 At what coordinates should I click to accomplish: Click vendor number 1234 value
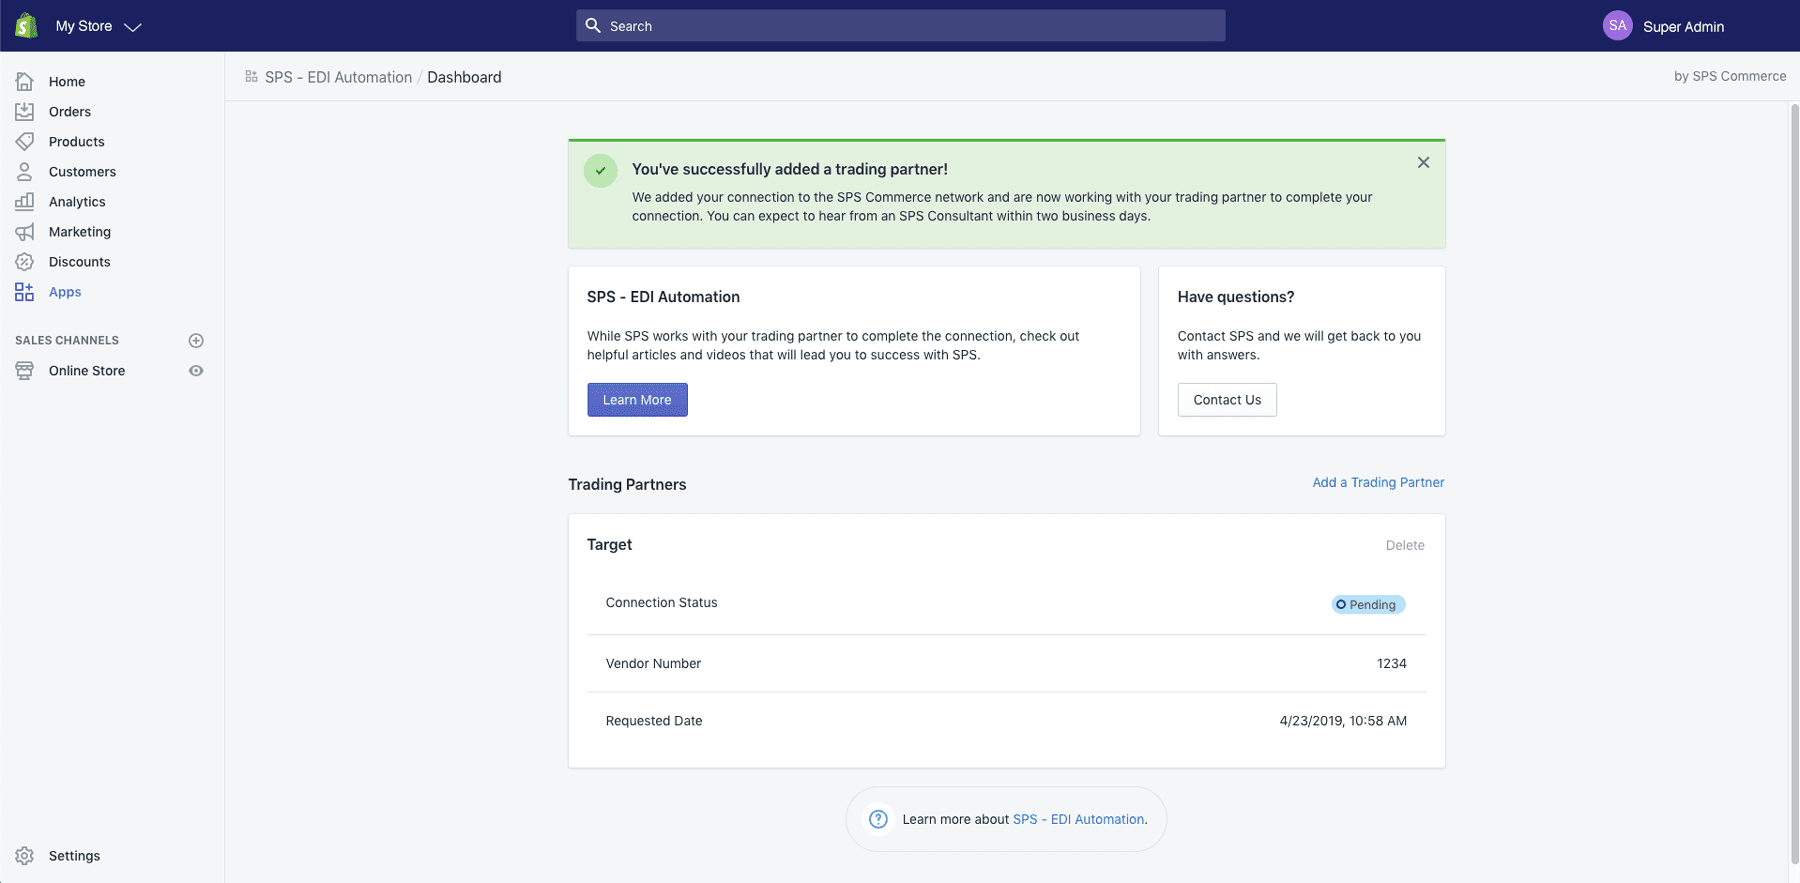(1391, 663)
